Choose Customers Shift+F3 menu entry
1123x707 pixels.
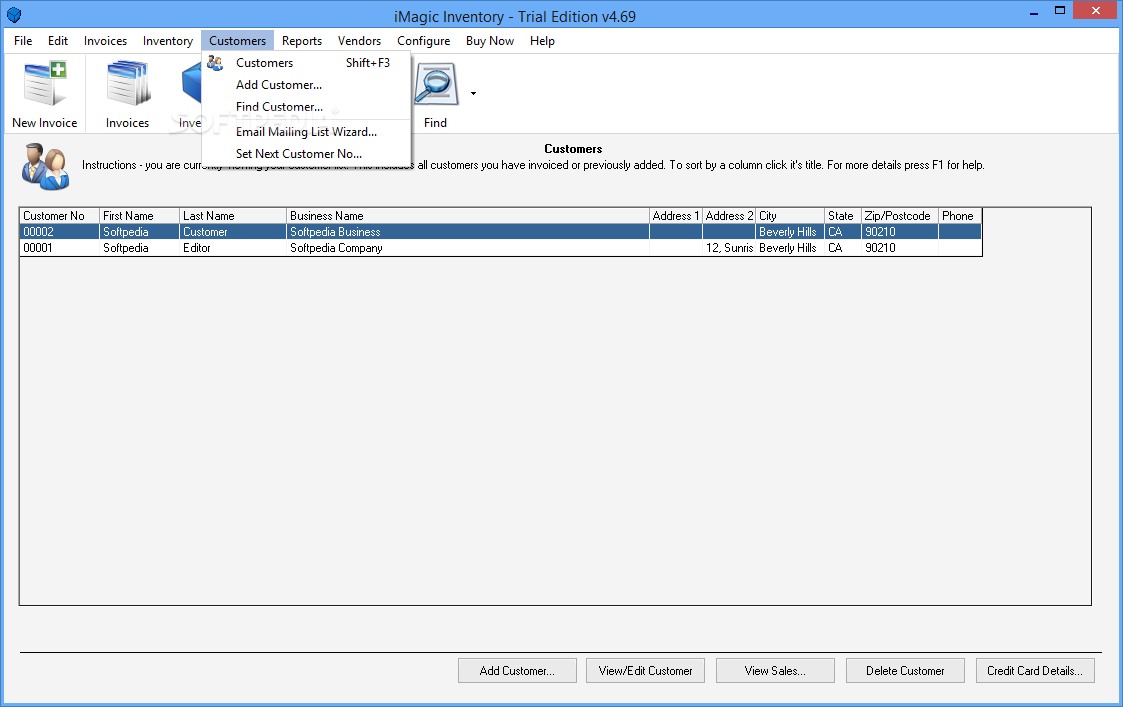306,63
